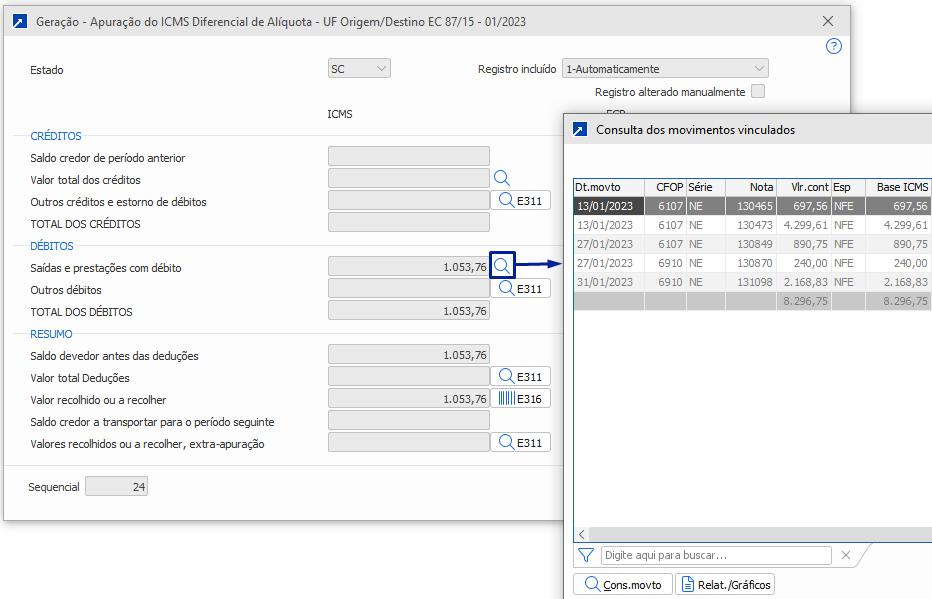The image size is (932, 599).
Task: Click E311 for Valores recolhidos extra-apuração
Action: point(520,443)
